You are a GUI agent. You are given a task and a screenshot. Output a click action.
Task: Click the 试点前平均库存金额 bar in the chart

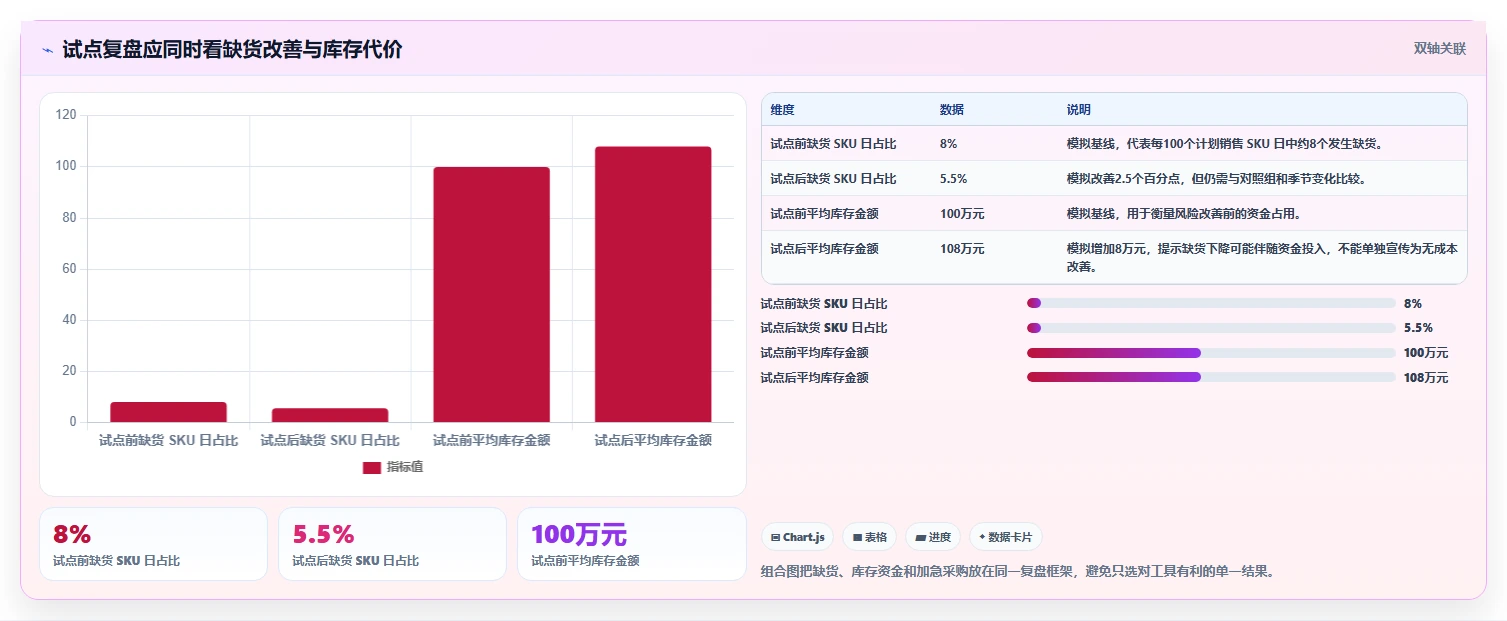pos(491,294)
